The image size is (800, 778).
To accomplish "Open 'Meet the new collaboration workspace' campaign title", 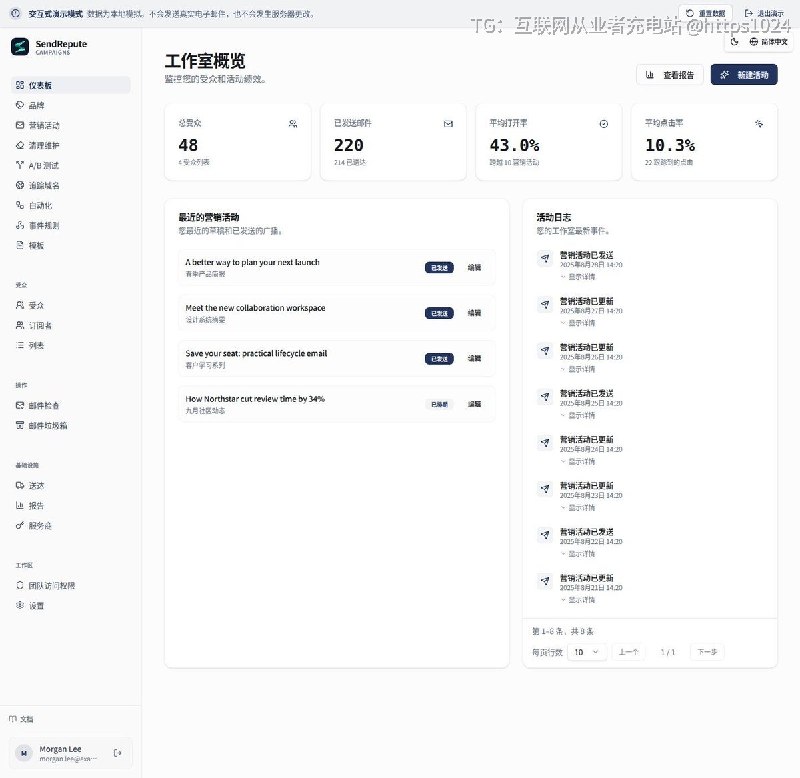I will pyautogui.click(x=255, y=308).
